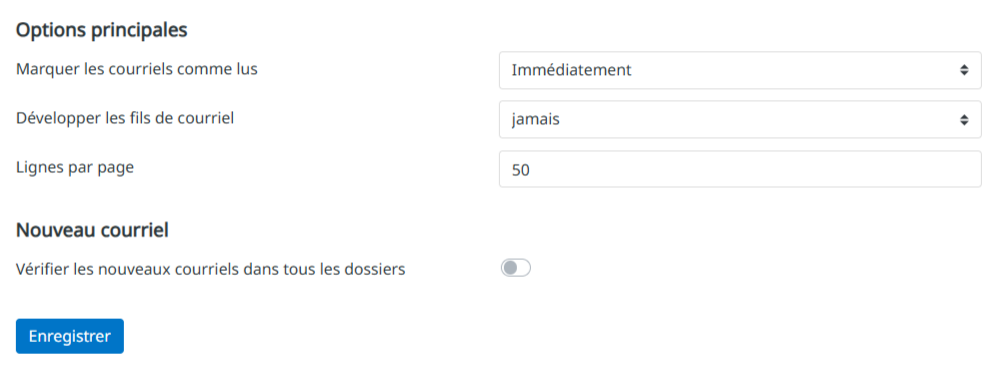Open the Développer les fils de courriel dropdown

pyautogui.click(x=740, y=119)
